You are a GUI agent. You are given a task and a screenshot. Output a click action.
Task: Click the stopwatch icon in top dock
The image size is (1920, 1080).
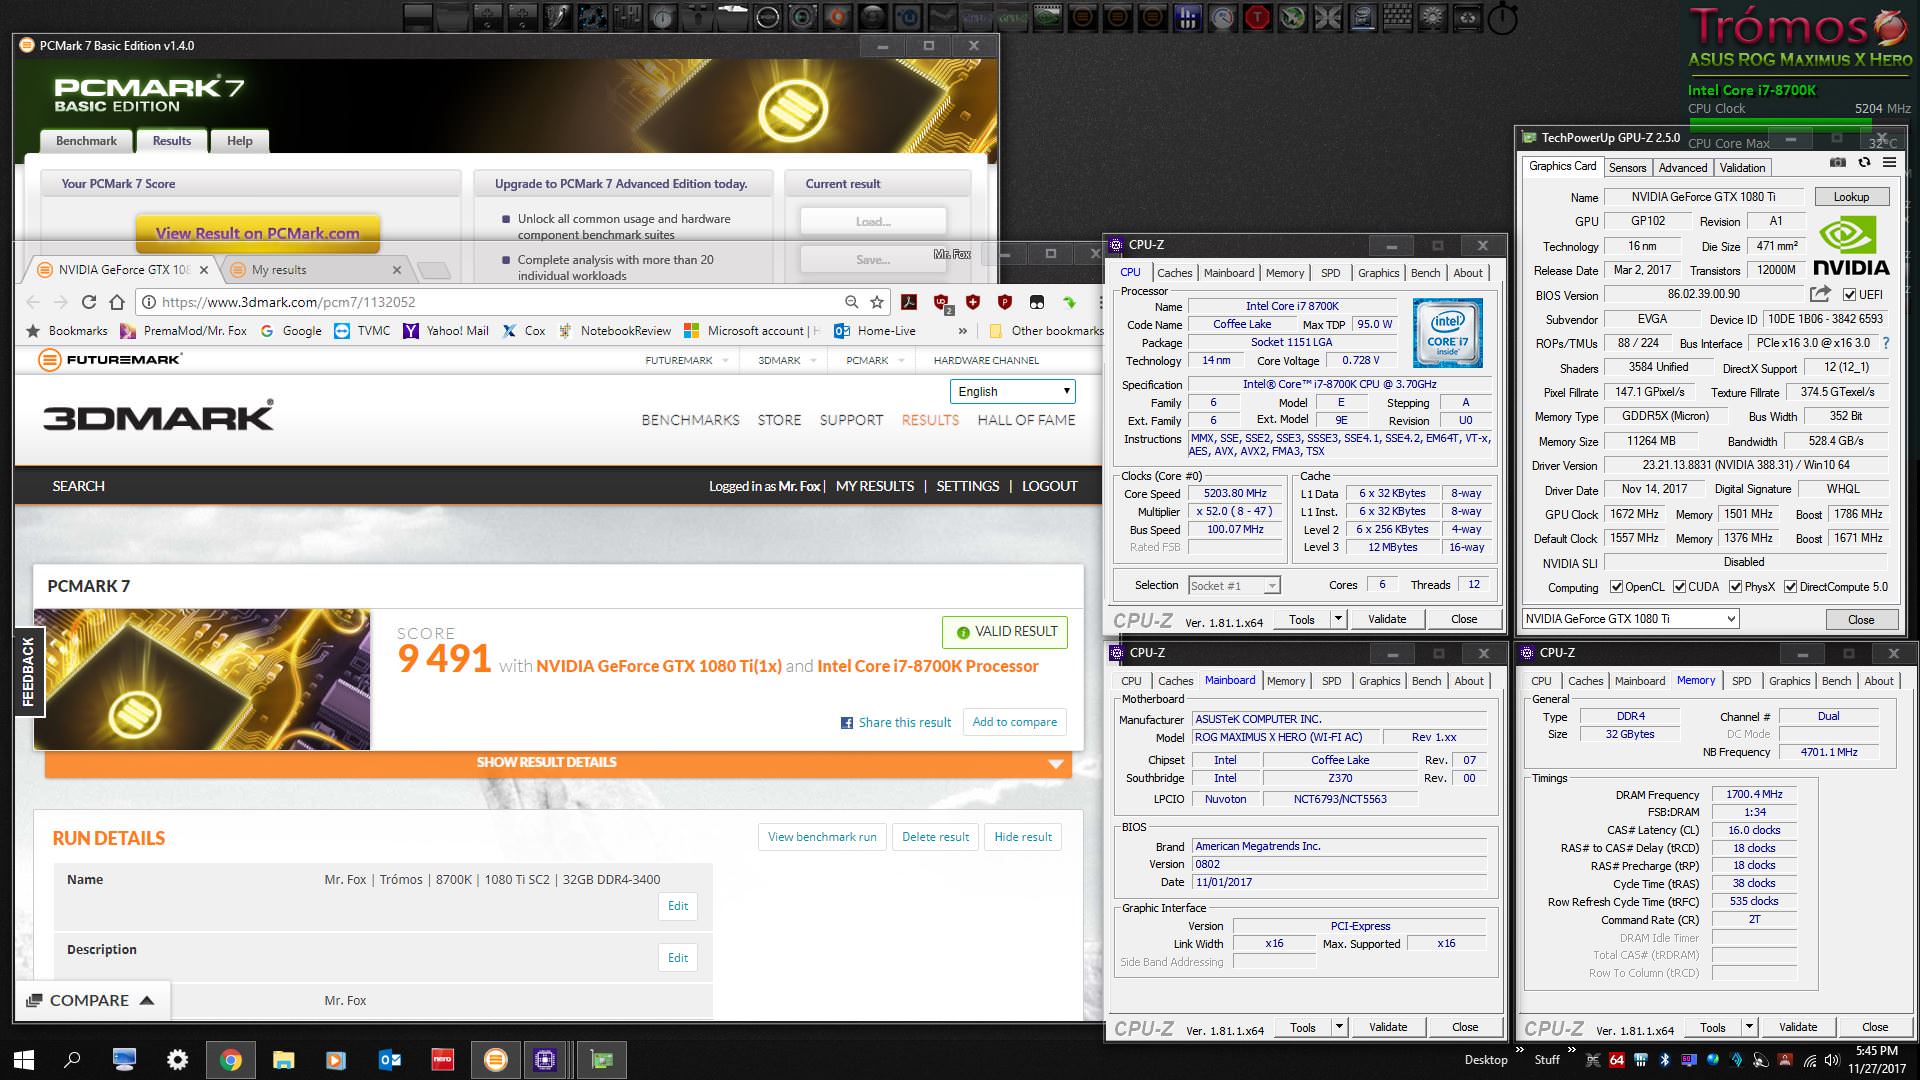coord(1502,17)
